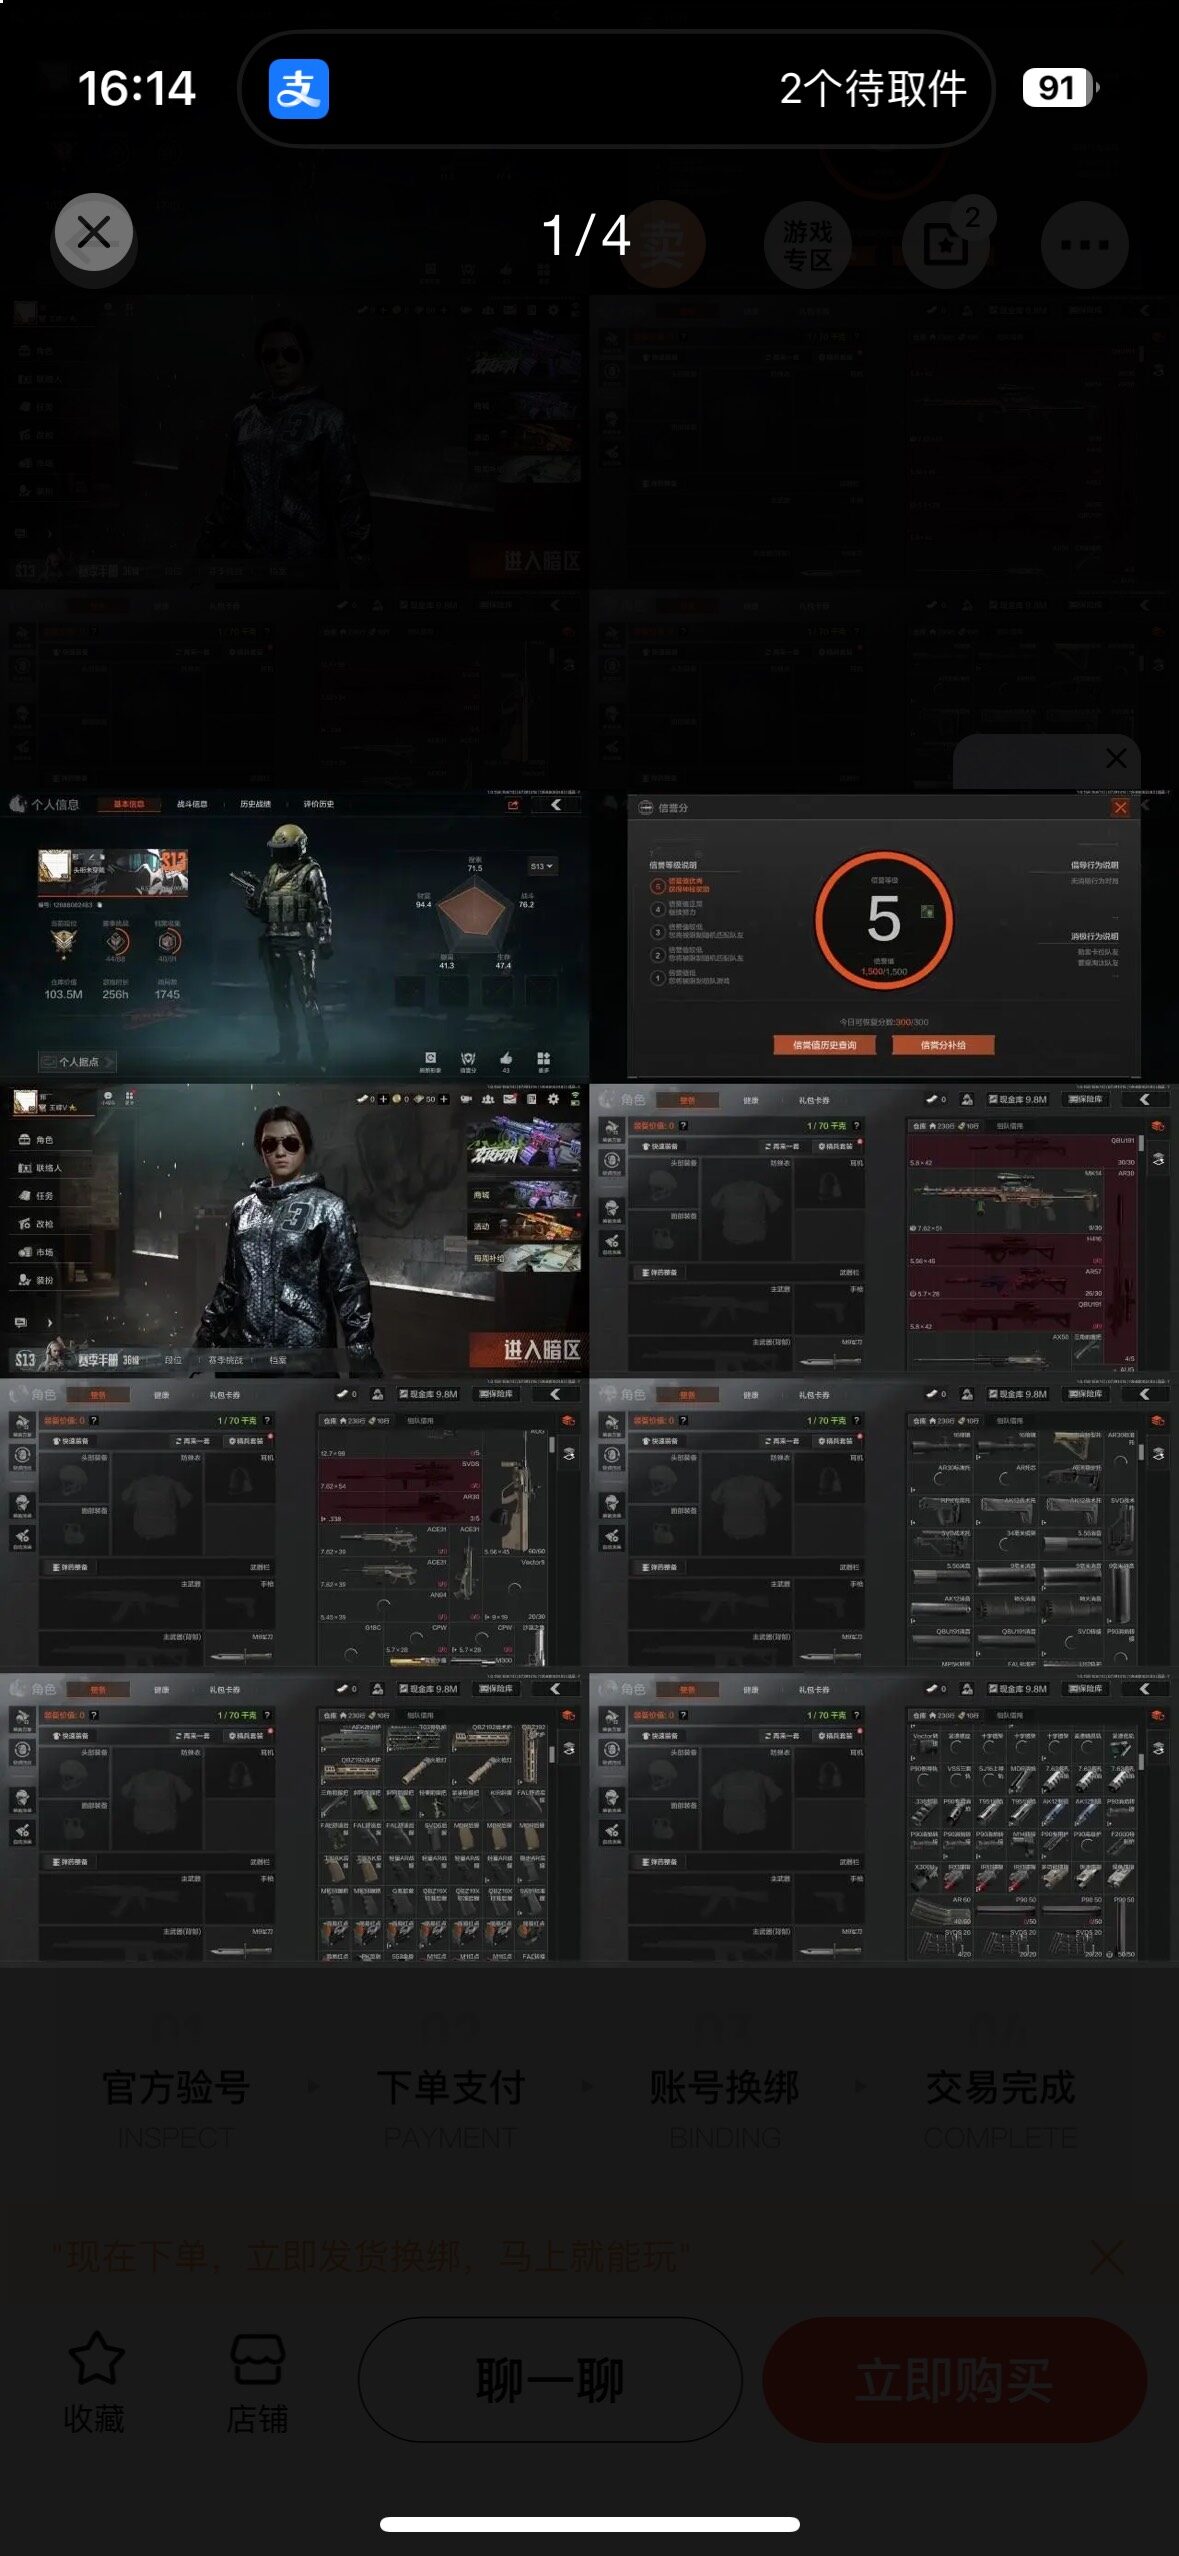The image size is (1179, 2556).
Task: Tap the 收藏 star icon
Action: [x=96, y=2358]
